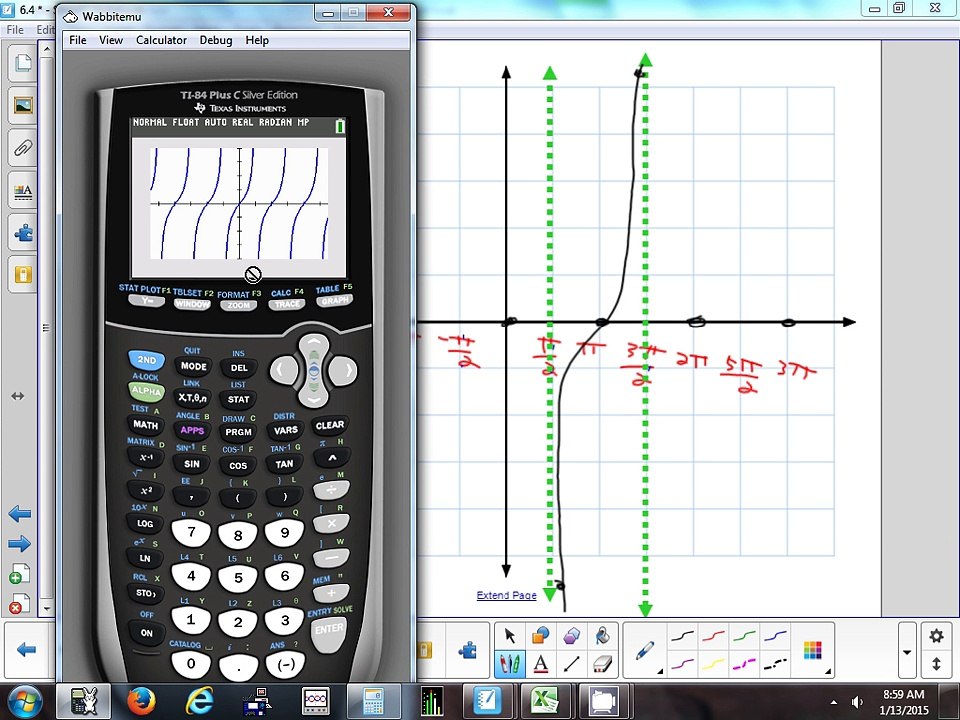Viewport: 960px width, 720px height.
Task: Click the blue 2ND key
Action: 147,359
